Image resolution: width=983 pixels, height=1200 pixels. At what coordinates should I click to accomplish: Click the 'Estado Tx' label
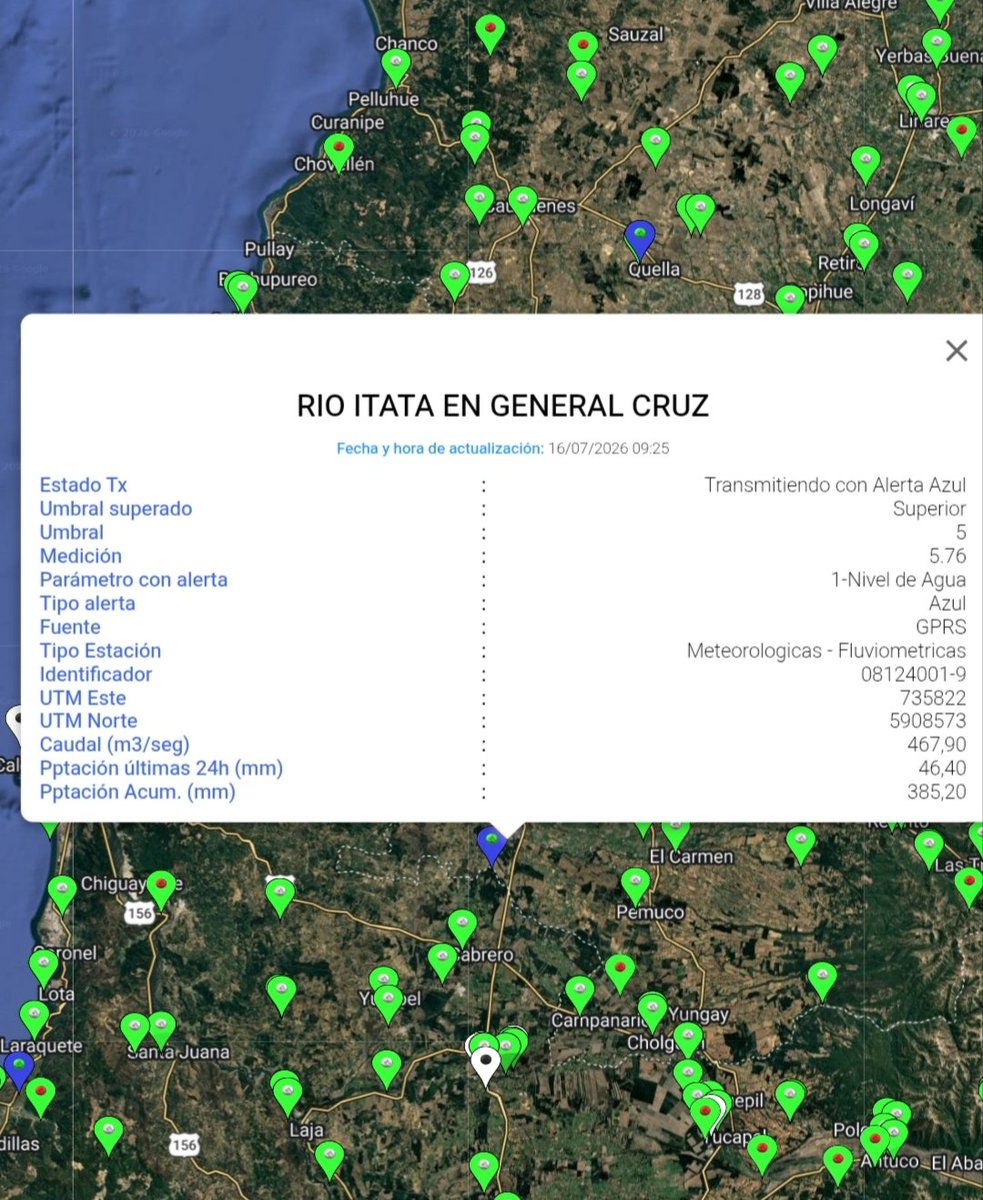click(x=84, y=485)
